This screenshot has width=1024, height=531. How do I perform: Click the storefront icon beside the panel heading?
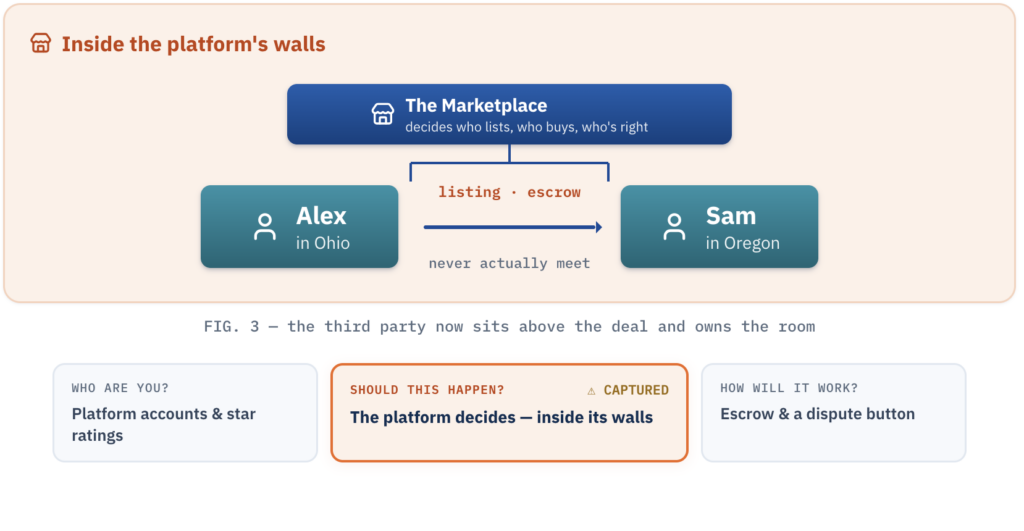pyautogui.click(x=40, y=43)
